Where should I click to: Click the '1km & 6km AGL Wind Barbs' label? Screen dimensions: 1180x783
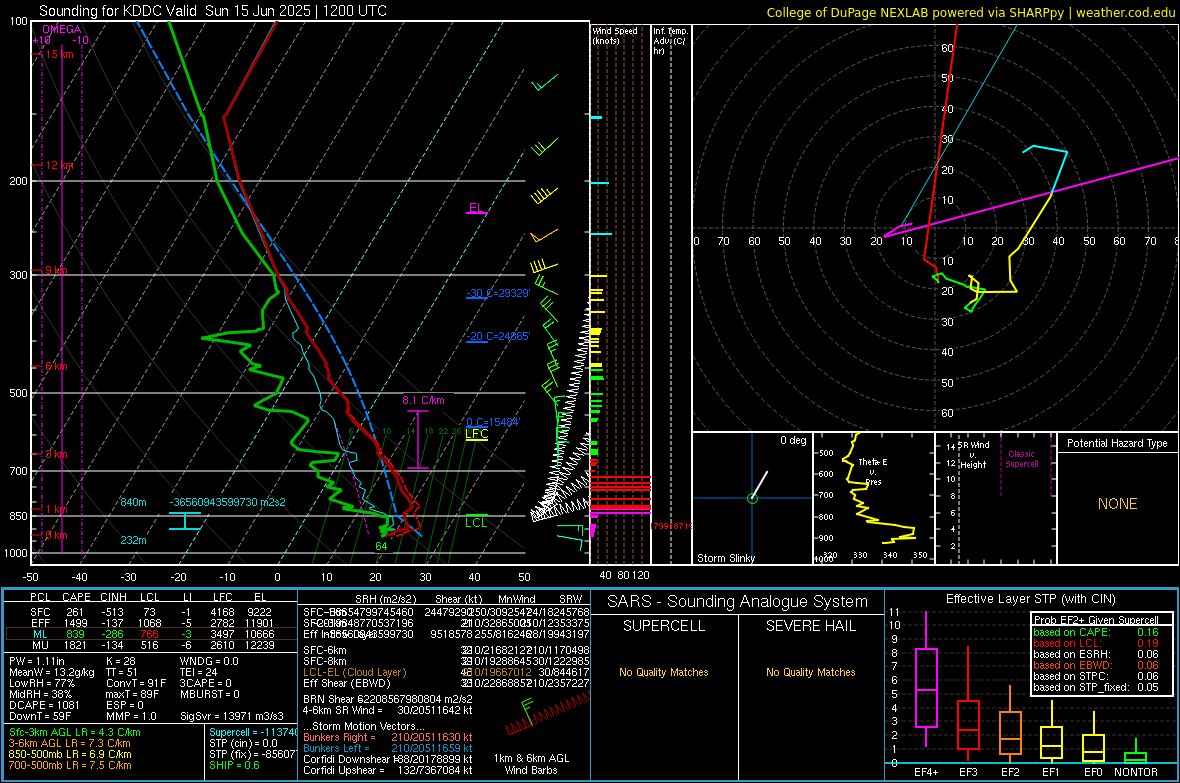tap(531, 764)
